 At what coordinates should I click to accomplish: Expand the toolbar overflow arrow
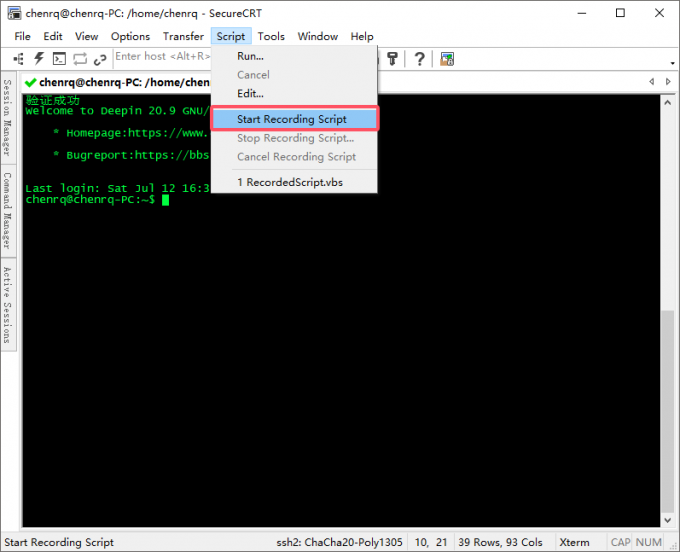point(673,63)
